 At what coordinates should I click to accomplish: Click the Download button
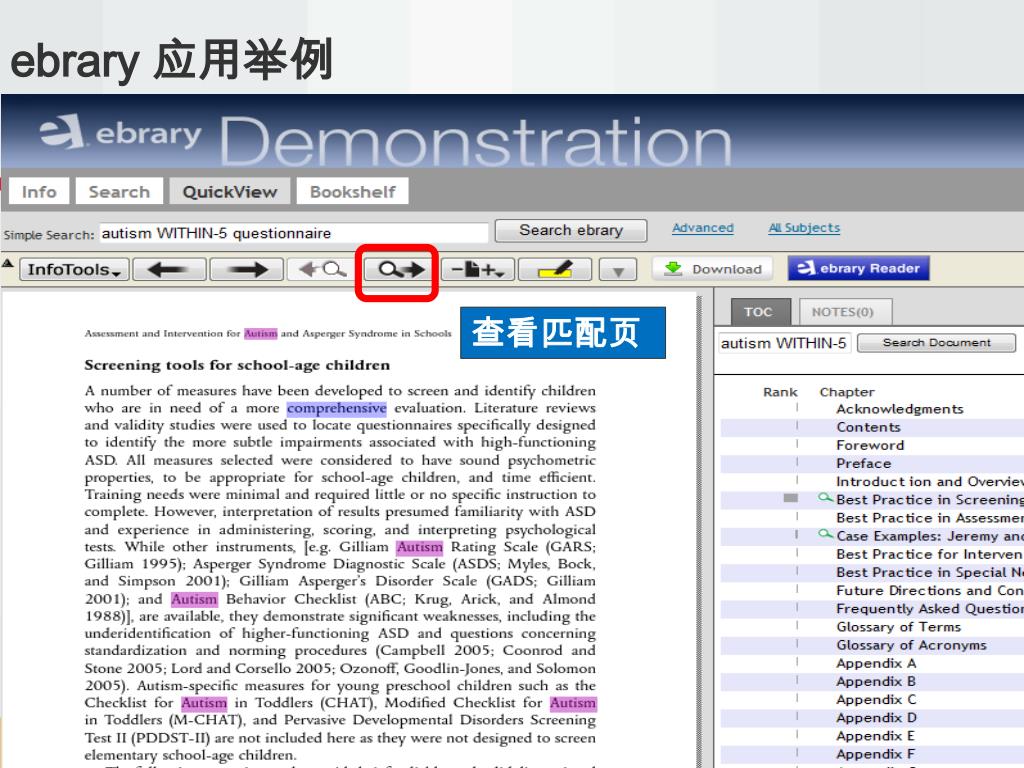[x=712, y=268]
